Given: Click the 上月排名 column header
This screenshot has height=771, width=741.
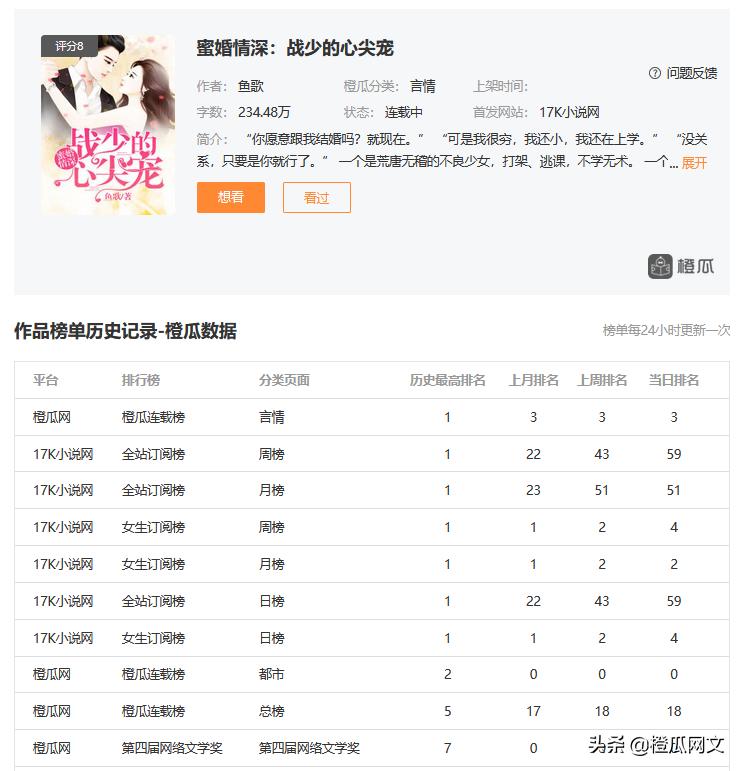Looking at the screenshot, I should point(534,380).
